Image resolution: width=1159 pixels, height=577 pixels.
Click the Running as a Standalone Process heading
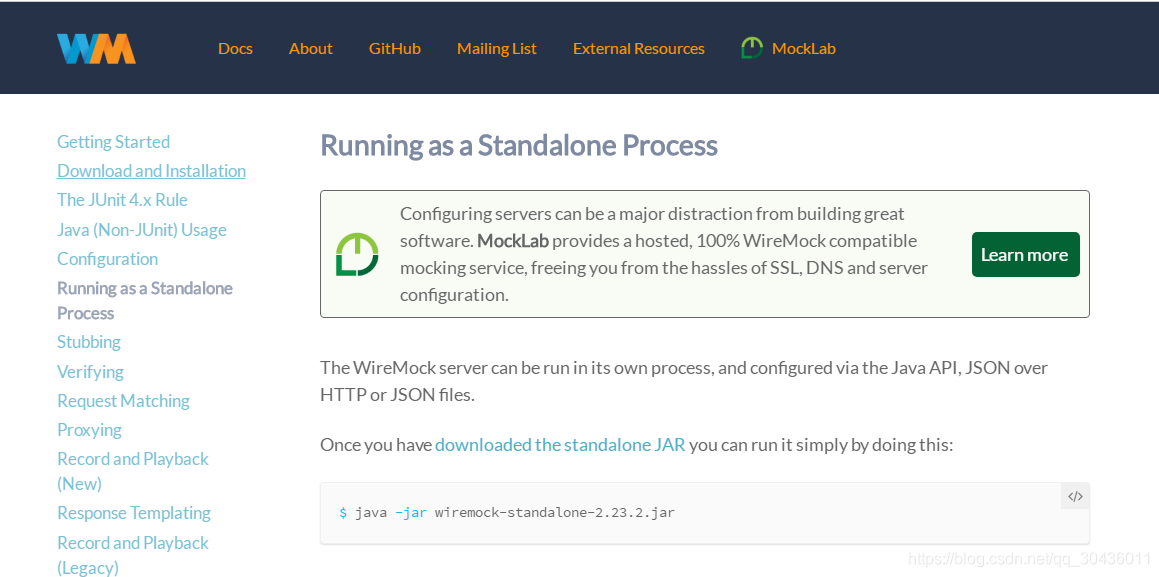[x=519, y=146]
